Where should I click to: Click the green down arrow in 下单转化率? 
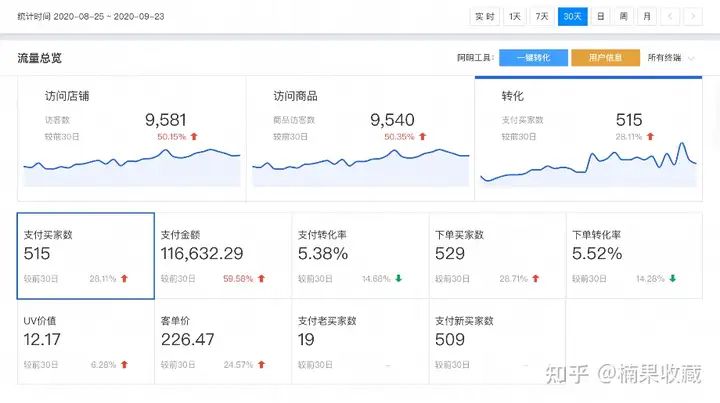pos(673,278)
